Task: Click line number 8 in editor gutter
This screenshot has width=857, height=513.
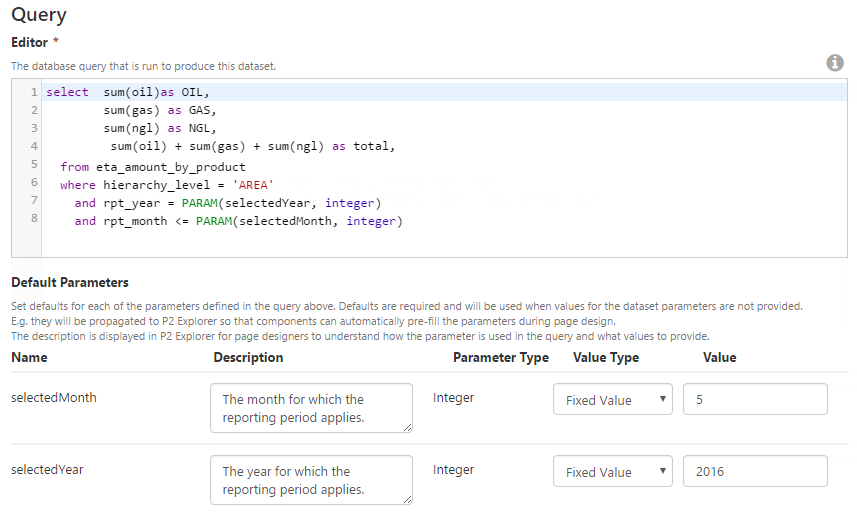Action: [34, 217]
